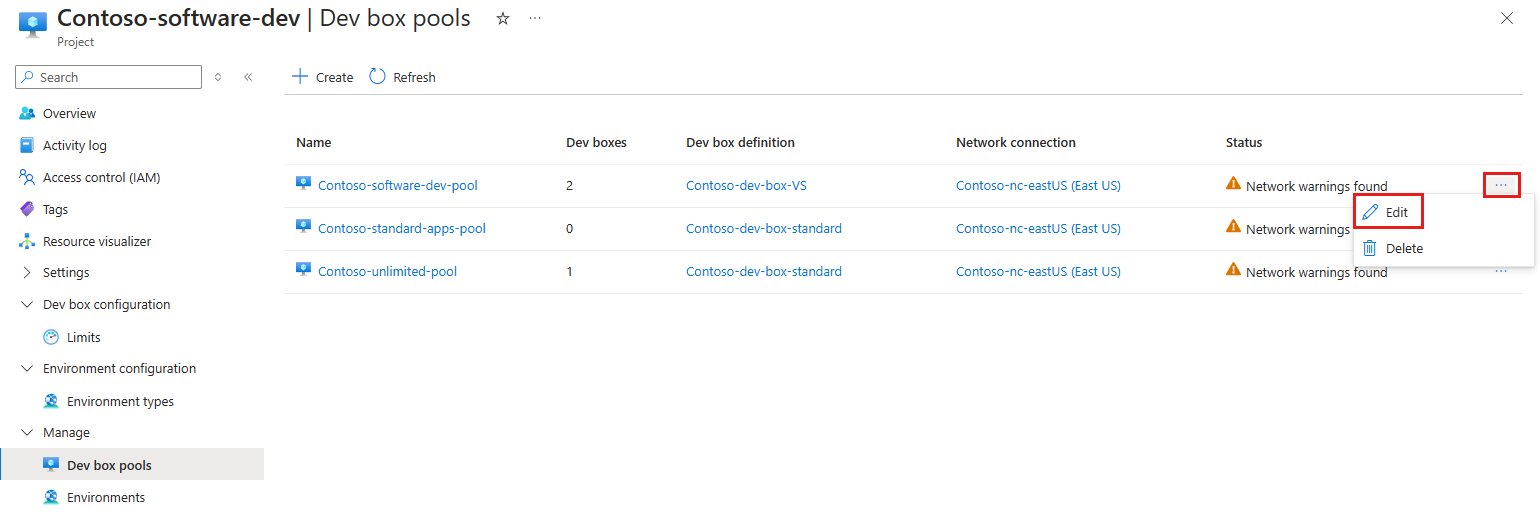Image resolution: width=1540 pixels, height=521 pixels.
Task: Click the Access control person icon
Action: (27, 177)
